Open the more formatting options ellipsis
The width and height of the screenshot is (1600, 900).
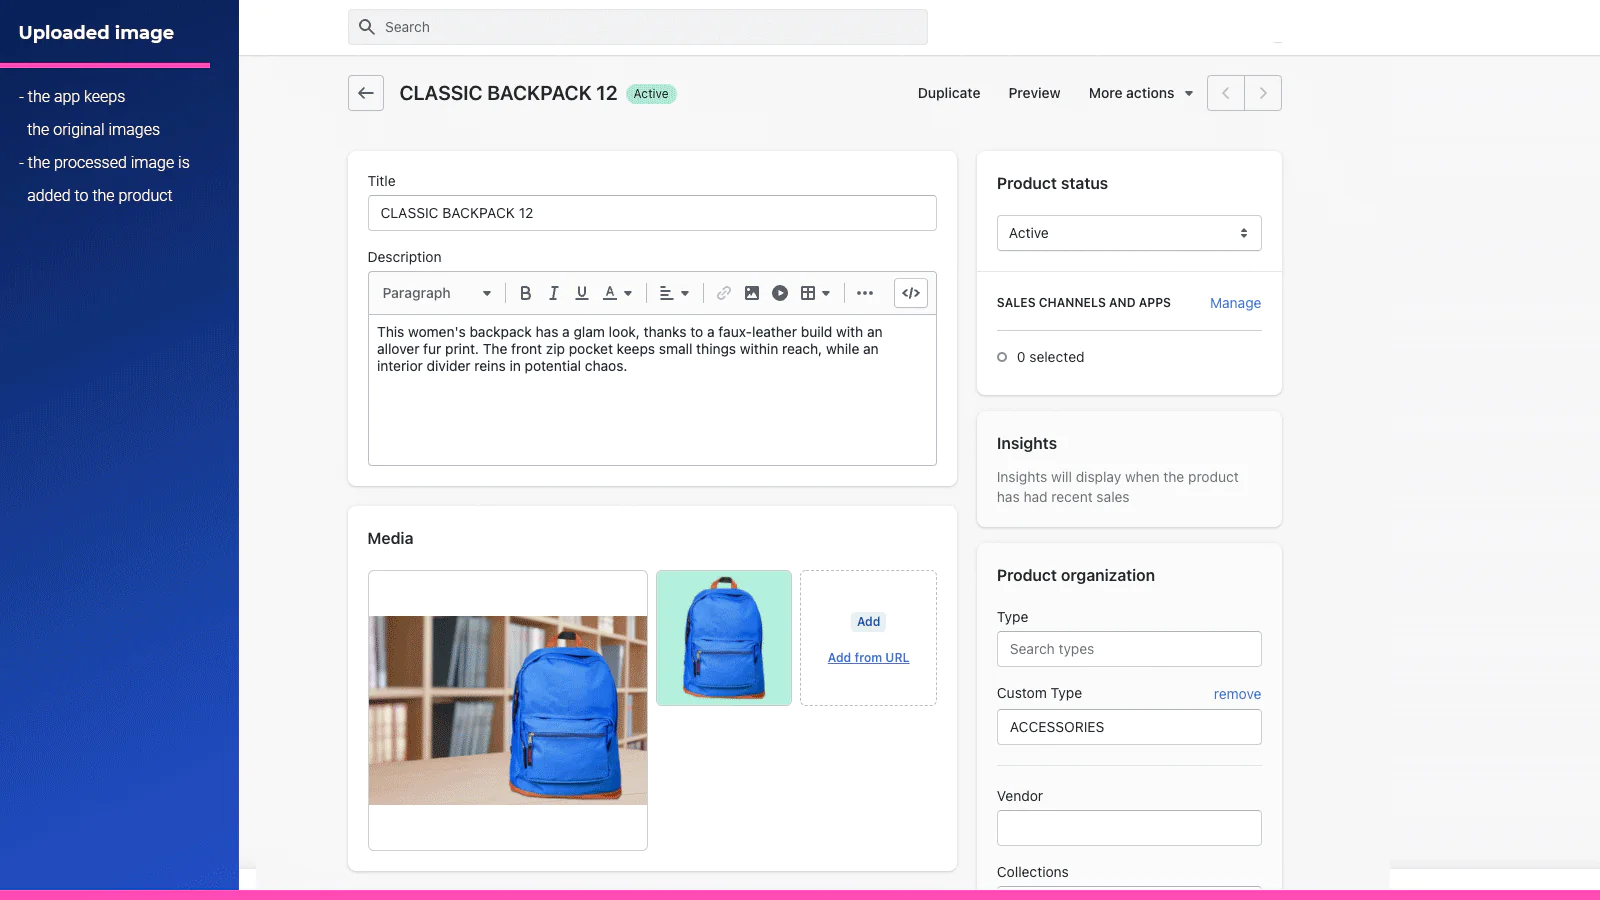(865, 293)
